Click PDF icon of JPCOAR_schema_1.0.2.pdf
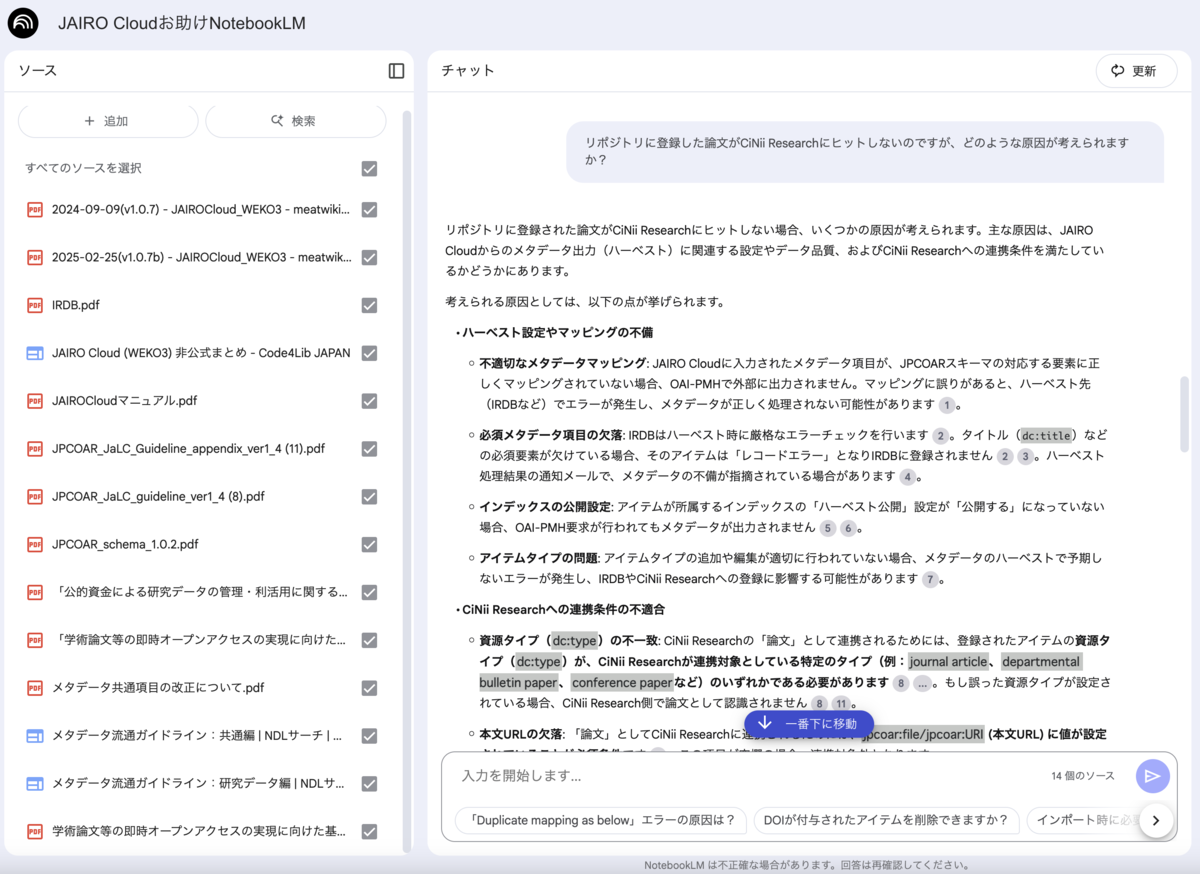Viewport: 1200px width, 874px height. click(x=35, y=544)
